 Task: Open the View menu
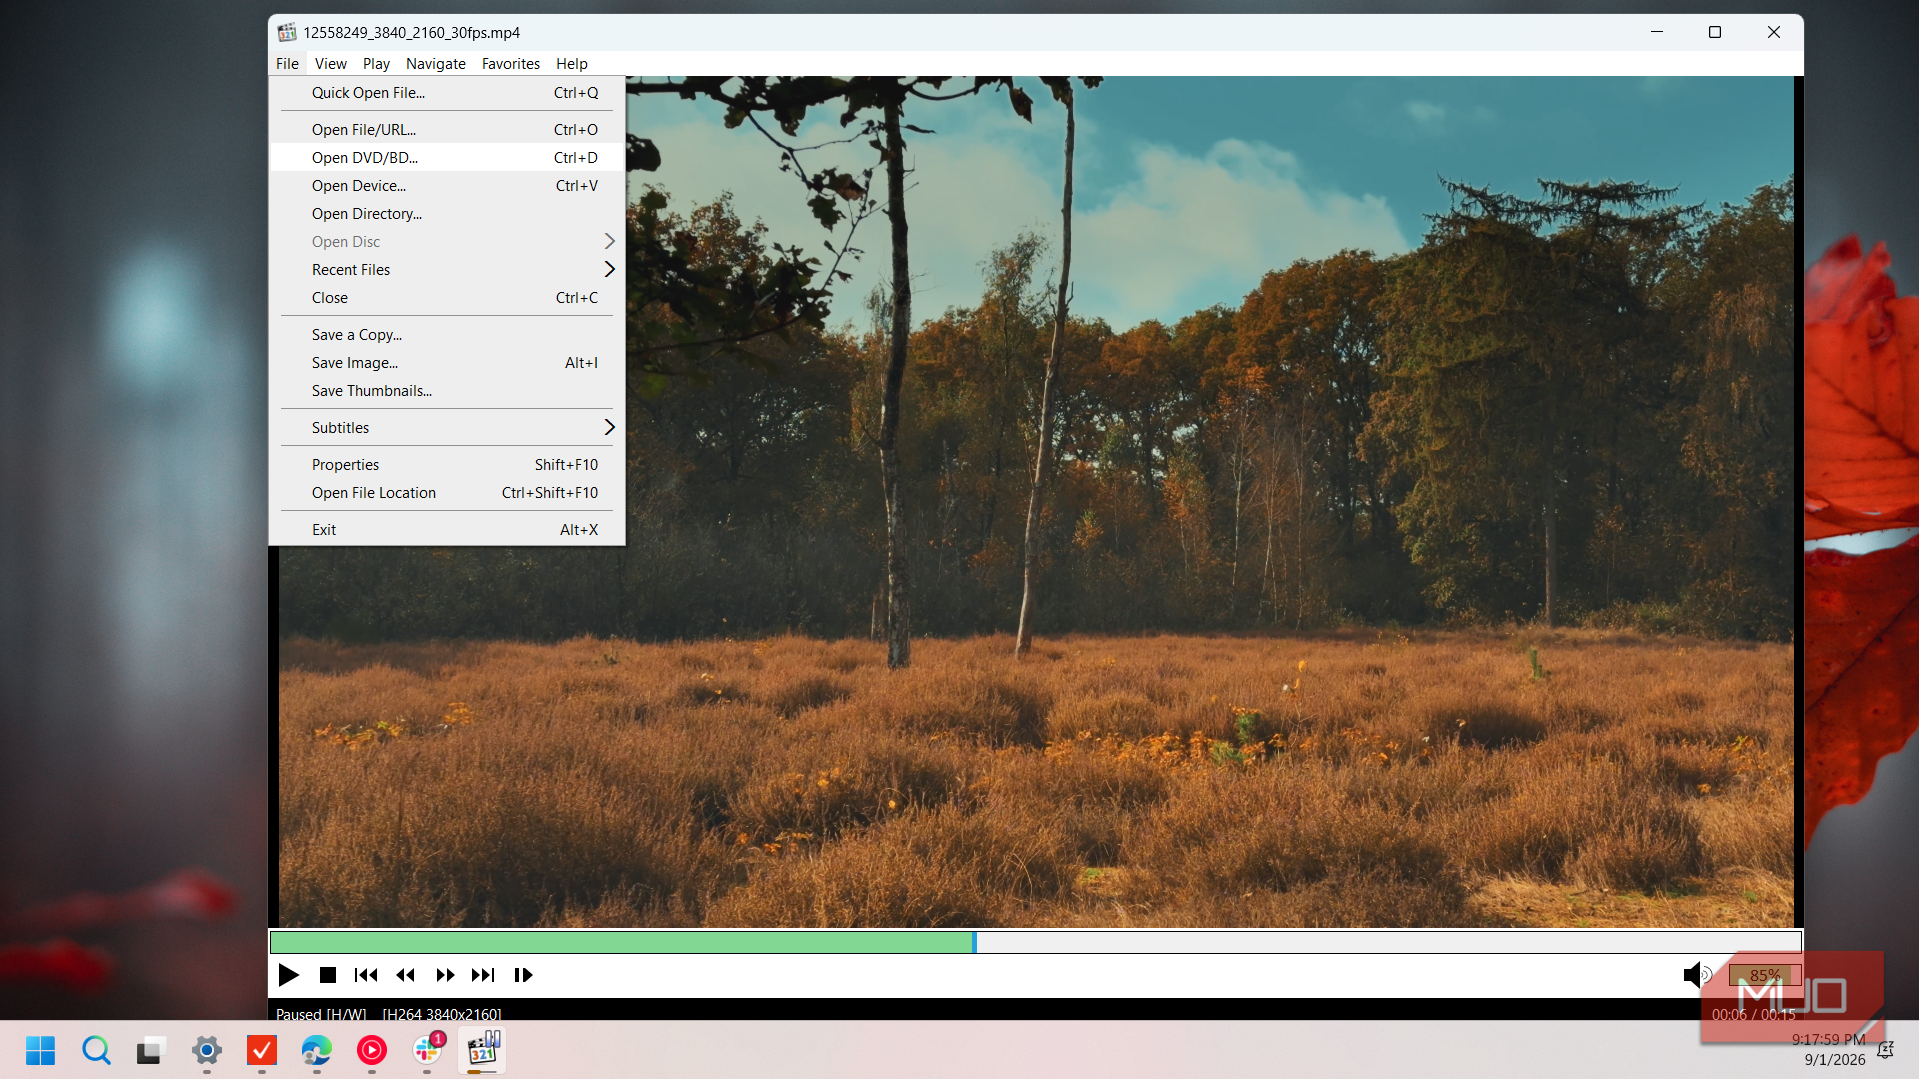(330, 63)
